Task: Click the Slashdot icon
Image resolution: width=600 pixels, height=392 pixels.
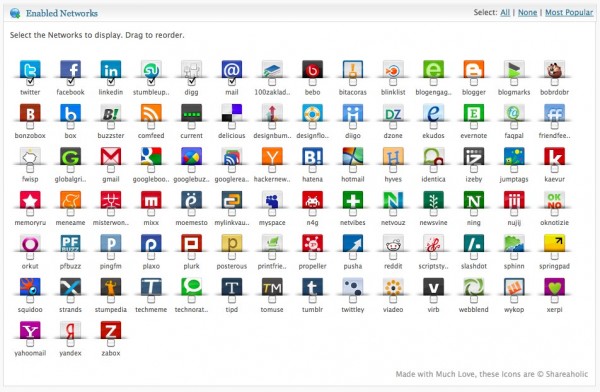Action: pyautogui.click(x=474, y=243)
